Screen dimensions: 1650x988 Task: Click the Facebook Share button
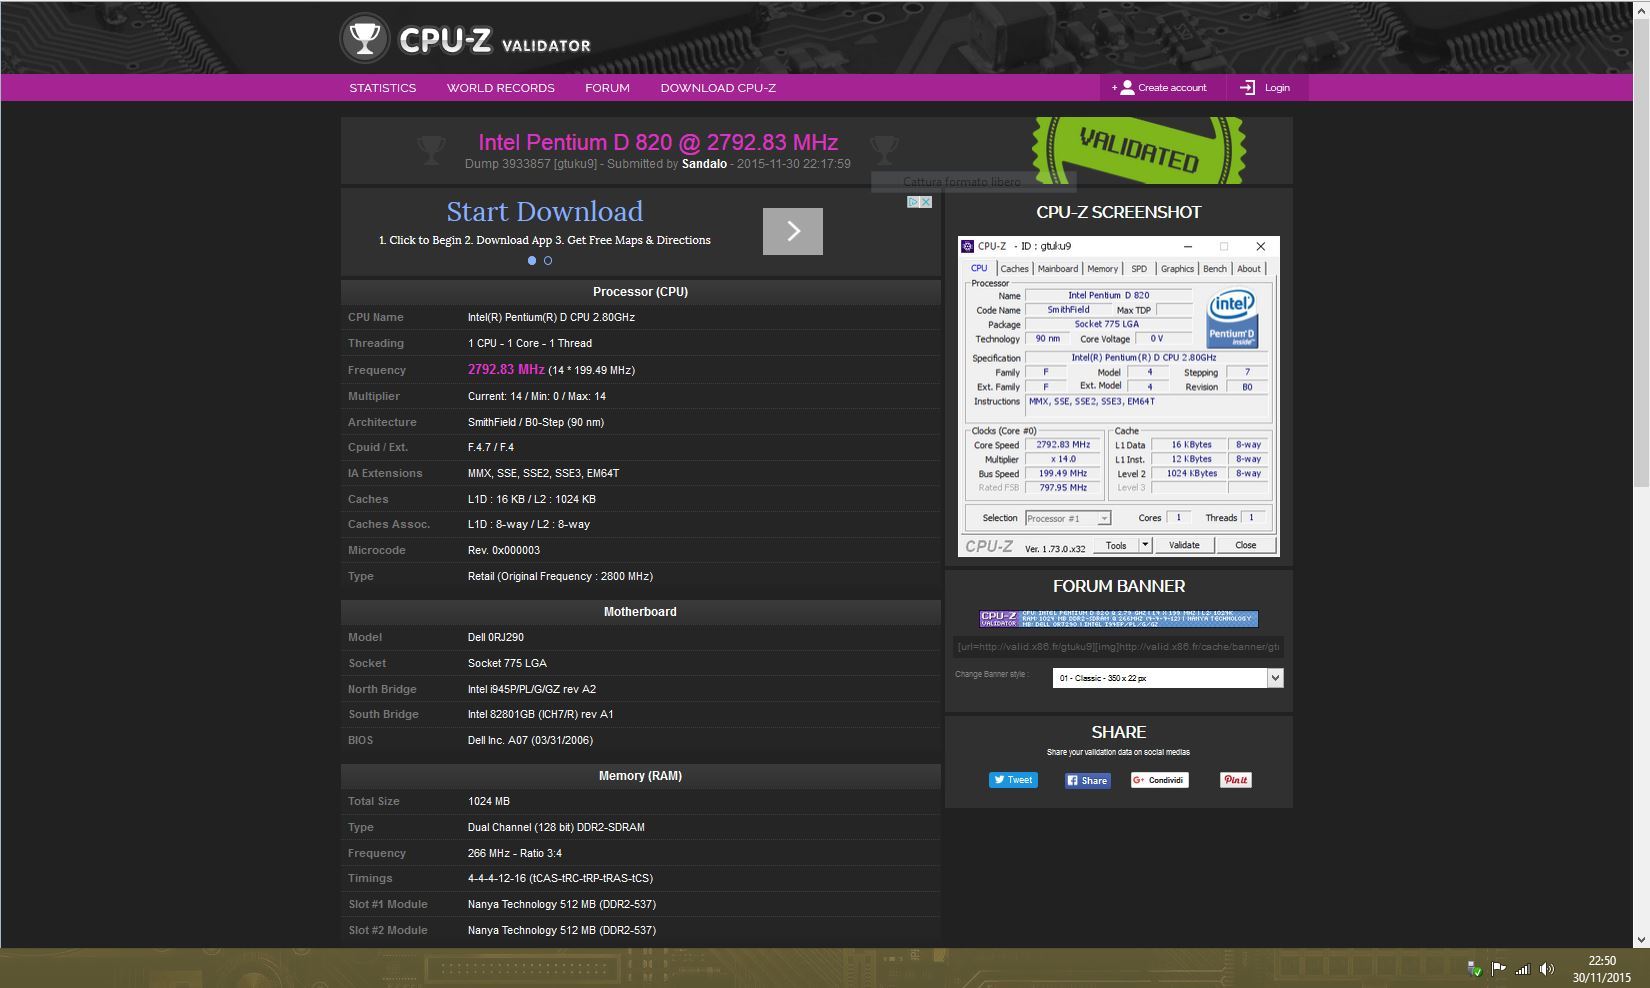tap(1087, 780)
